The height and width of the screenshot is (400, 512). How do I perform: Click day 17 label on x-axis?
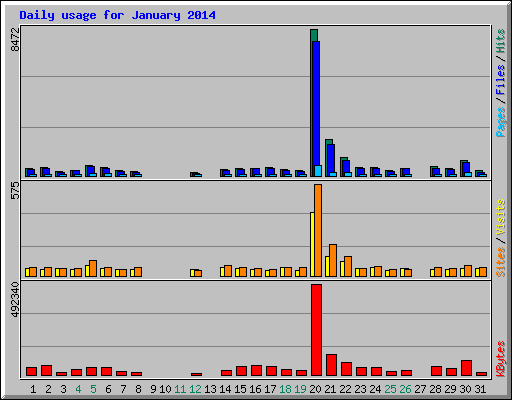click(x=270, y=389)
